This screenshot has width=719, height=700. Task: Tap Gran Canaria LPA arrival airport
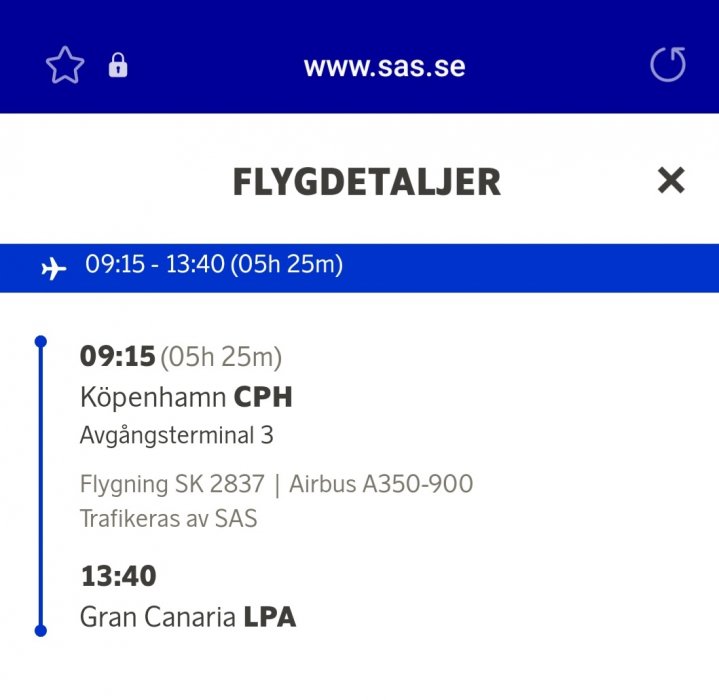pyautogui.click(x=188, y=617)
